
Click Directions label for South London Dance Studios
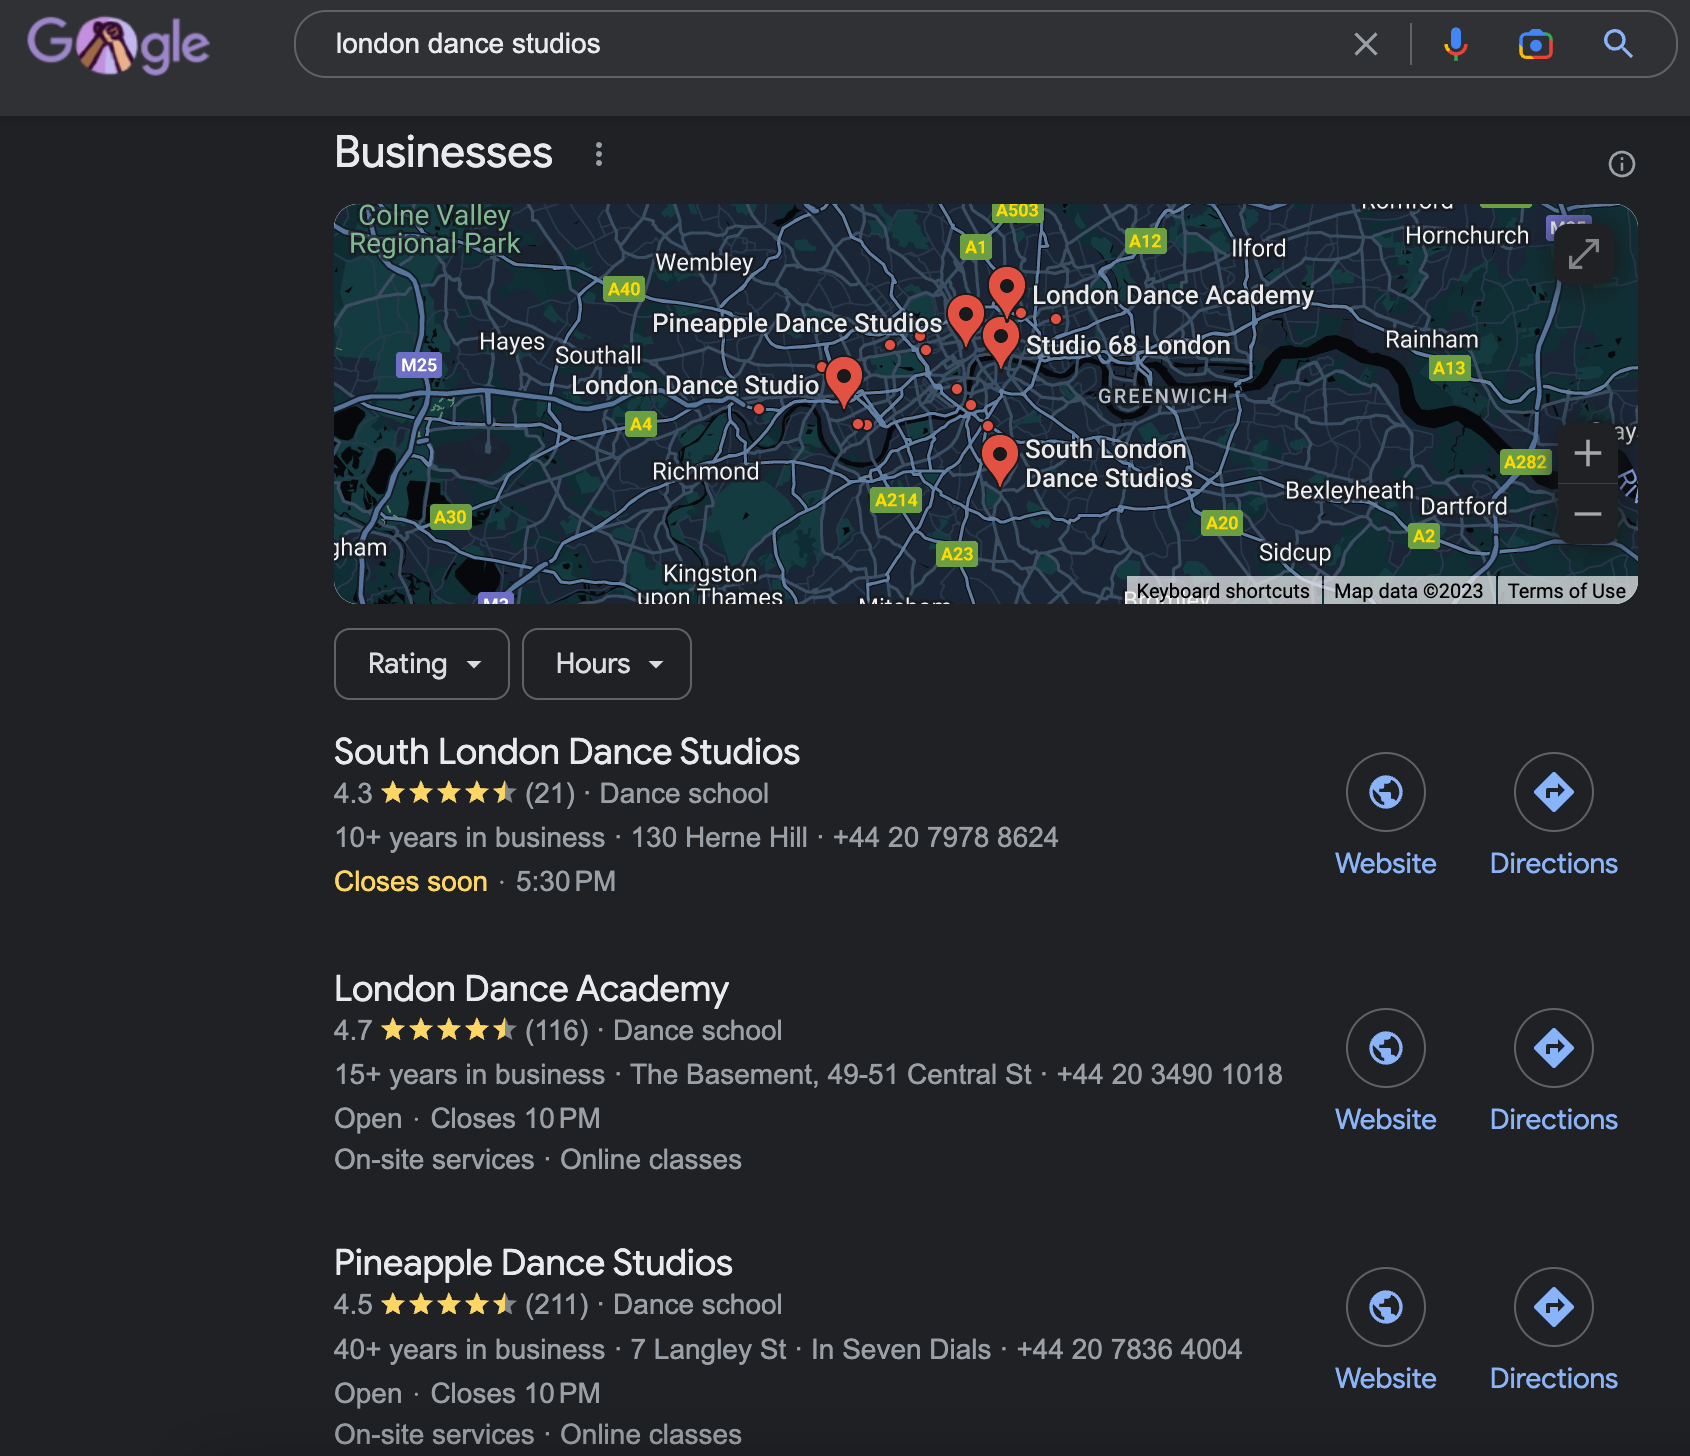1554,863
